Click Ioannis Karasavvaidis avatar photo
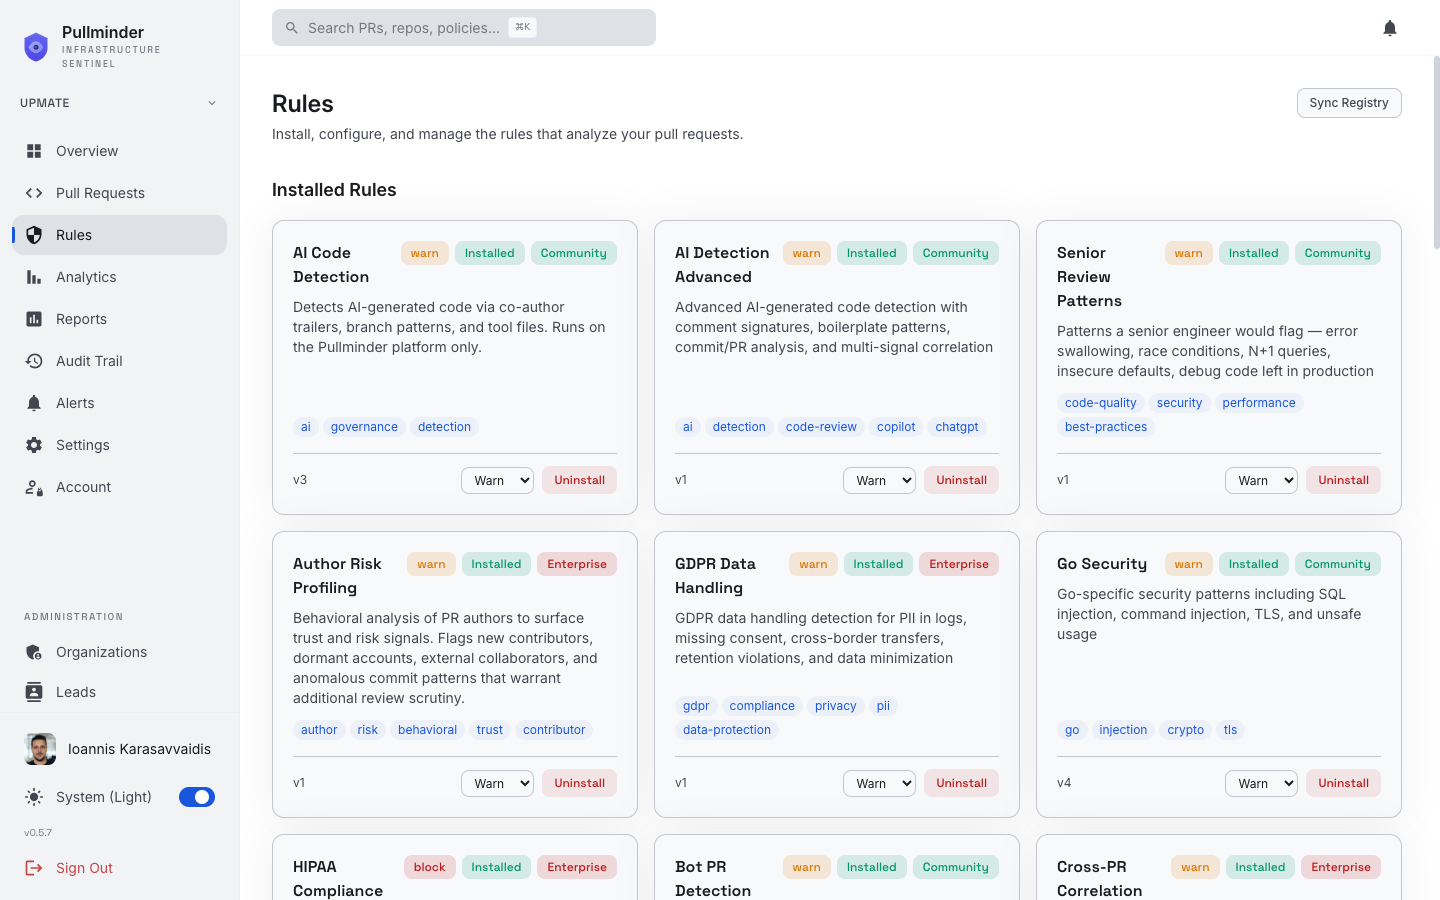This screenshot has height=900, width=1440. coord(40,749)
